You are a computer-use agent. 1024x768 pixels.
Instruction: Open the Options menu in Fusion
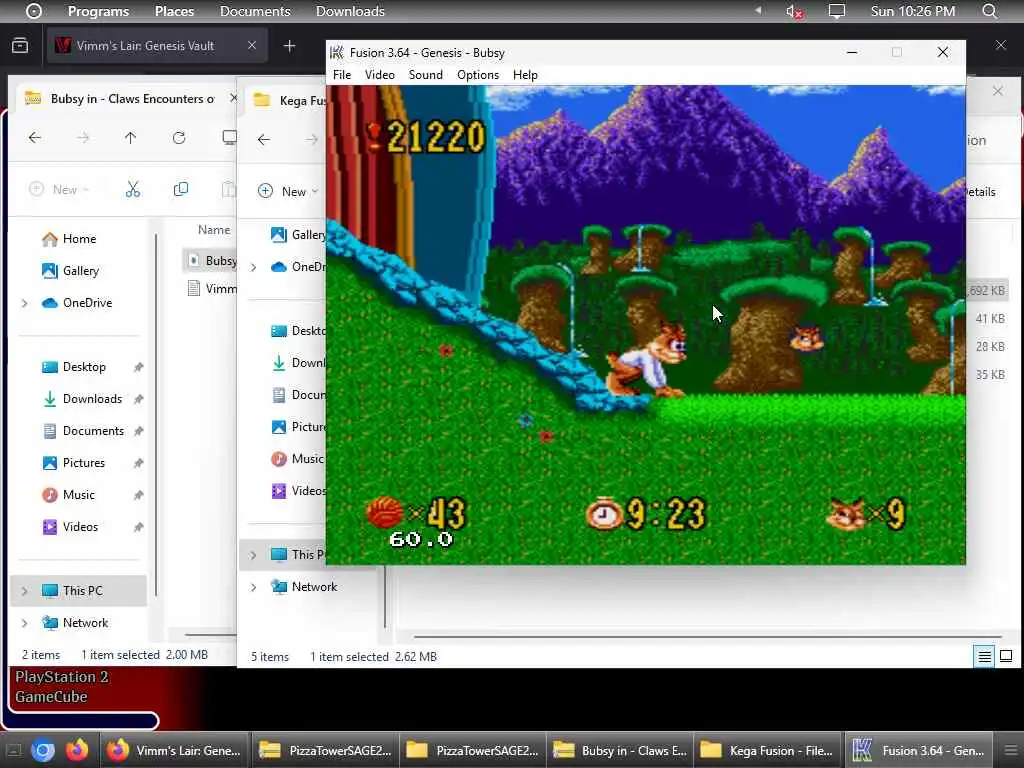pyautogui.click(x=477, y=74)
